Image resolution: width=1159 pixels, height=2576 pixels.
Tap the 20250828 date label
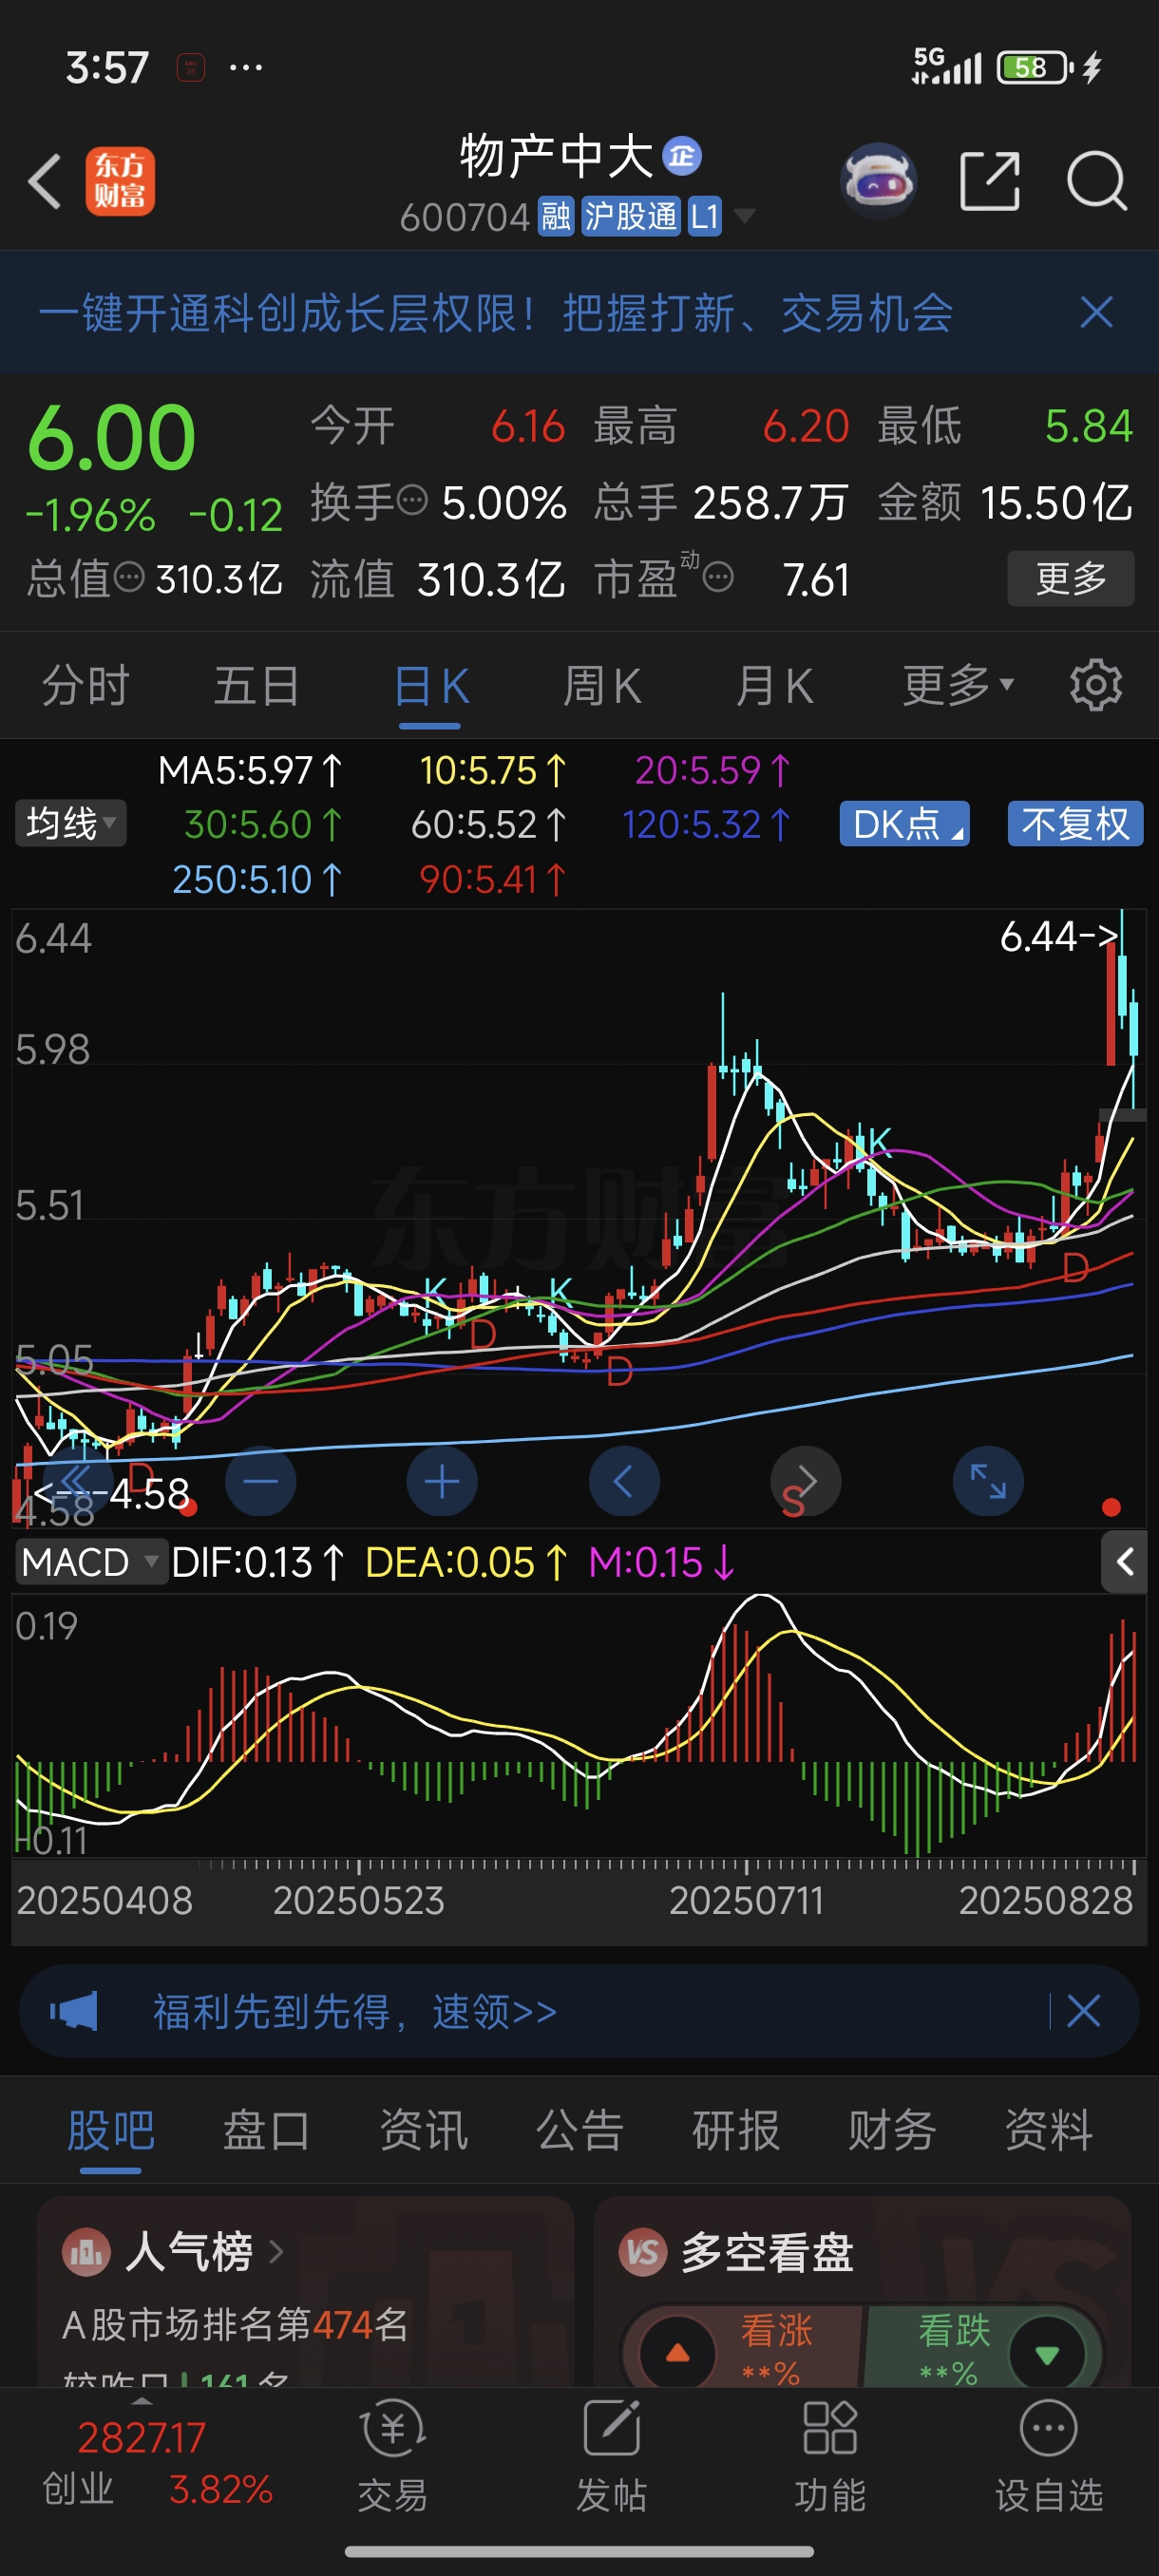point(1046,1899)
